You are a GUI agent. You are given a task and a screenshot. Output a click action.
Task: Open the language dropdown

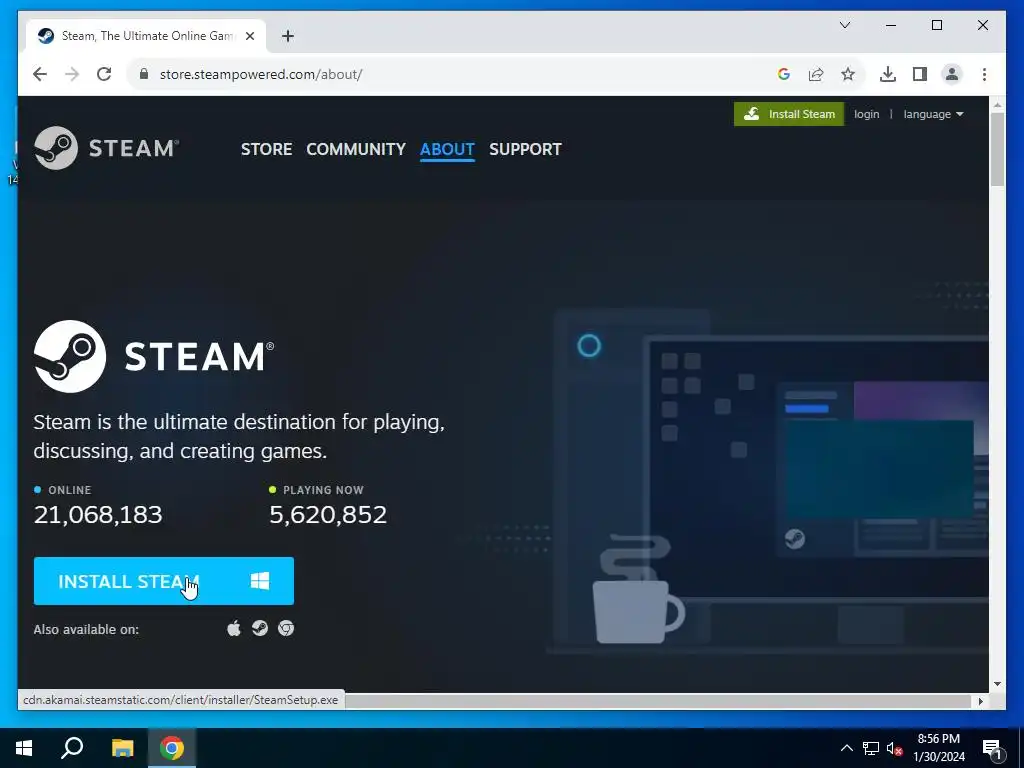(x=933, y=114)
